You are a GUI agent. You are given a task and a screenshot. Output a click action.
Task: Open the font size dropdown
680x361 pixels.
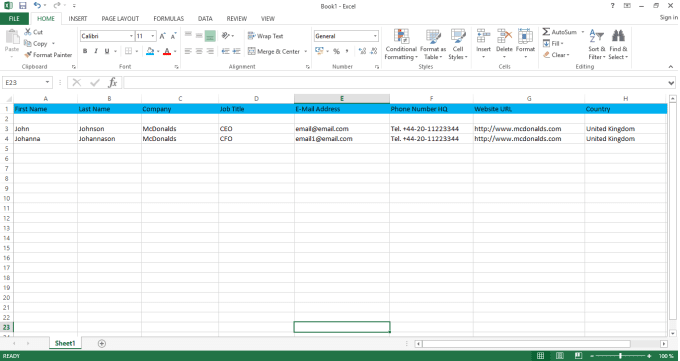pyautogui.click(x=153, y=36)
